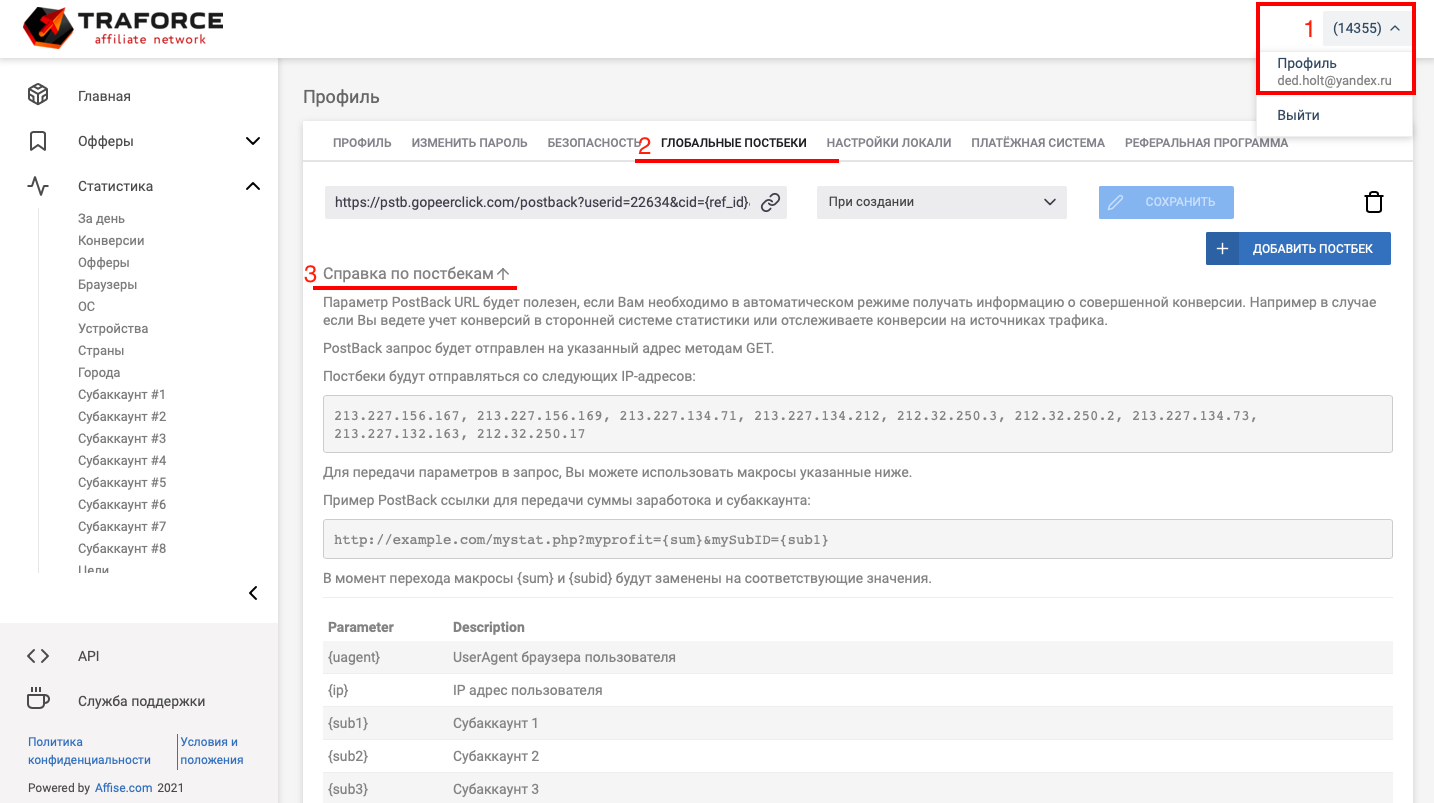Follow the Affise.com link

click(124, 788)
